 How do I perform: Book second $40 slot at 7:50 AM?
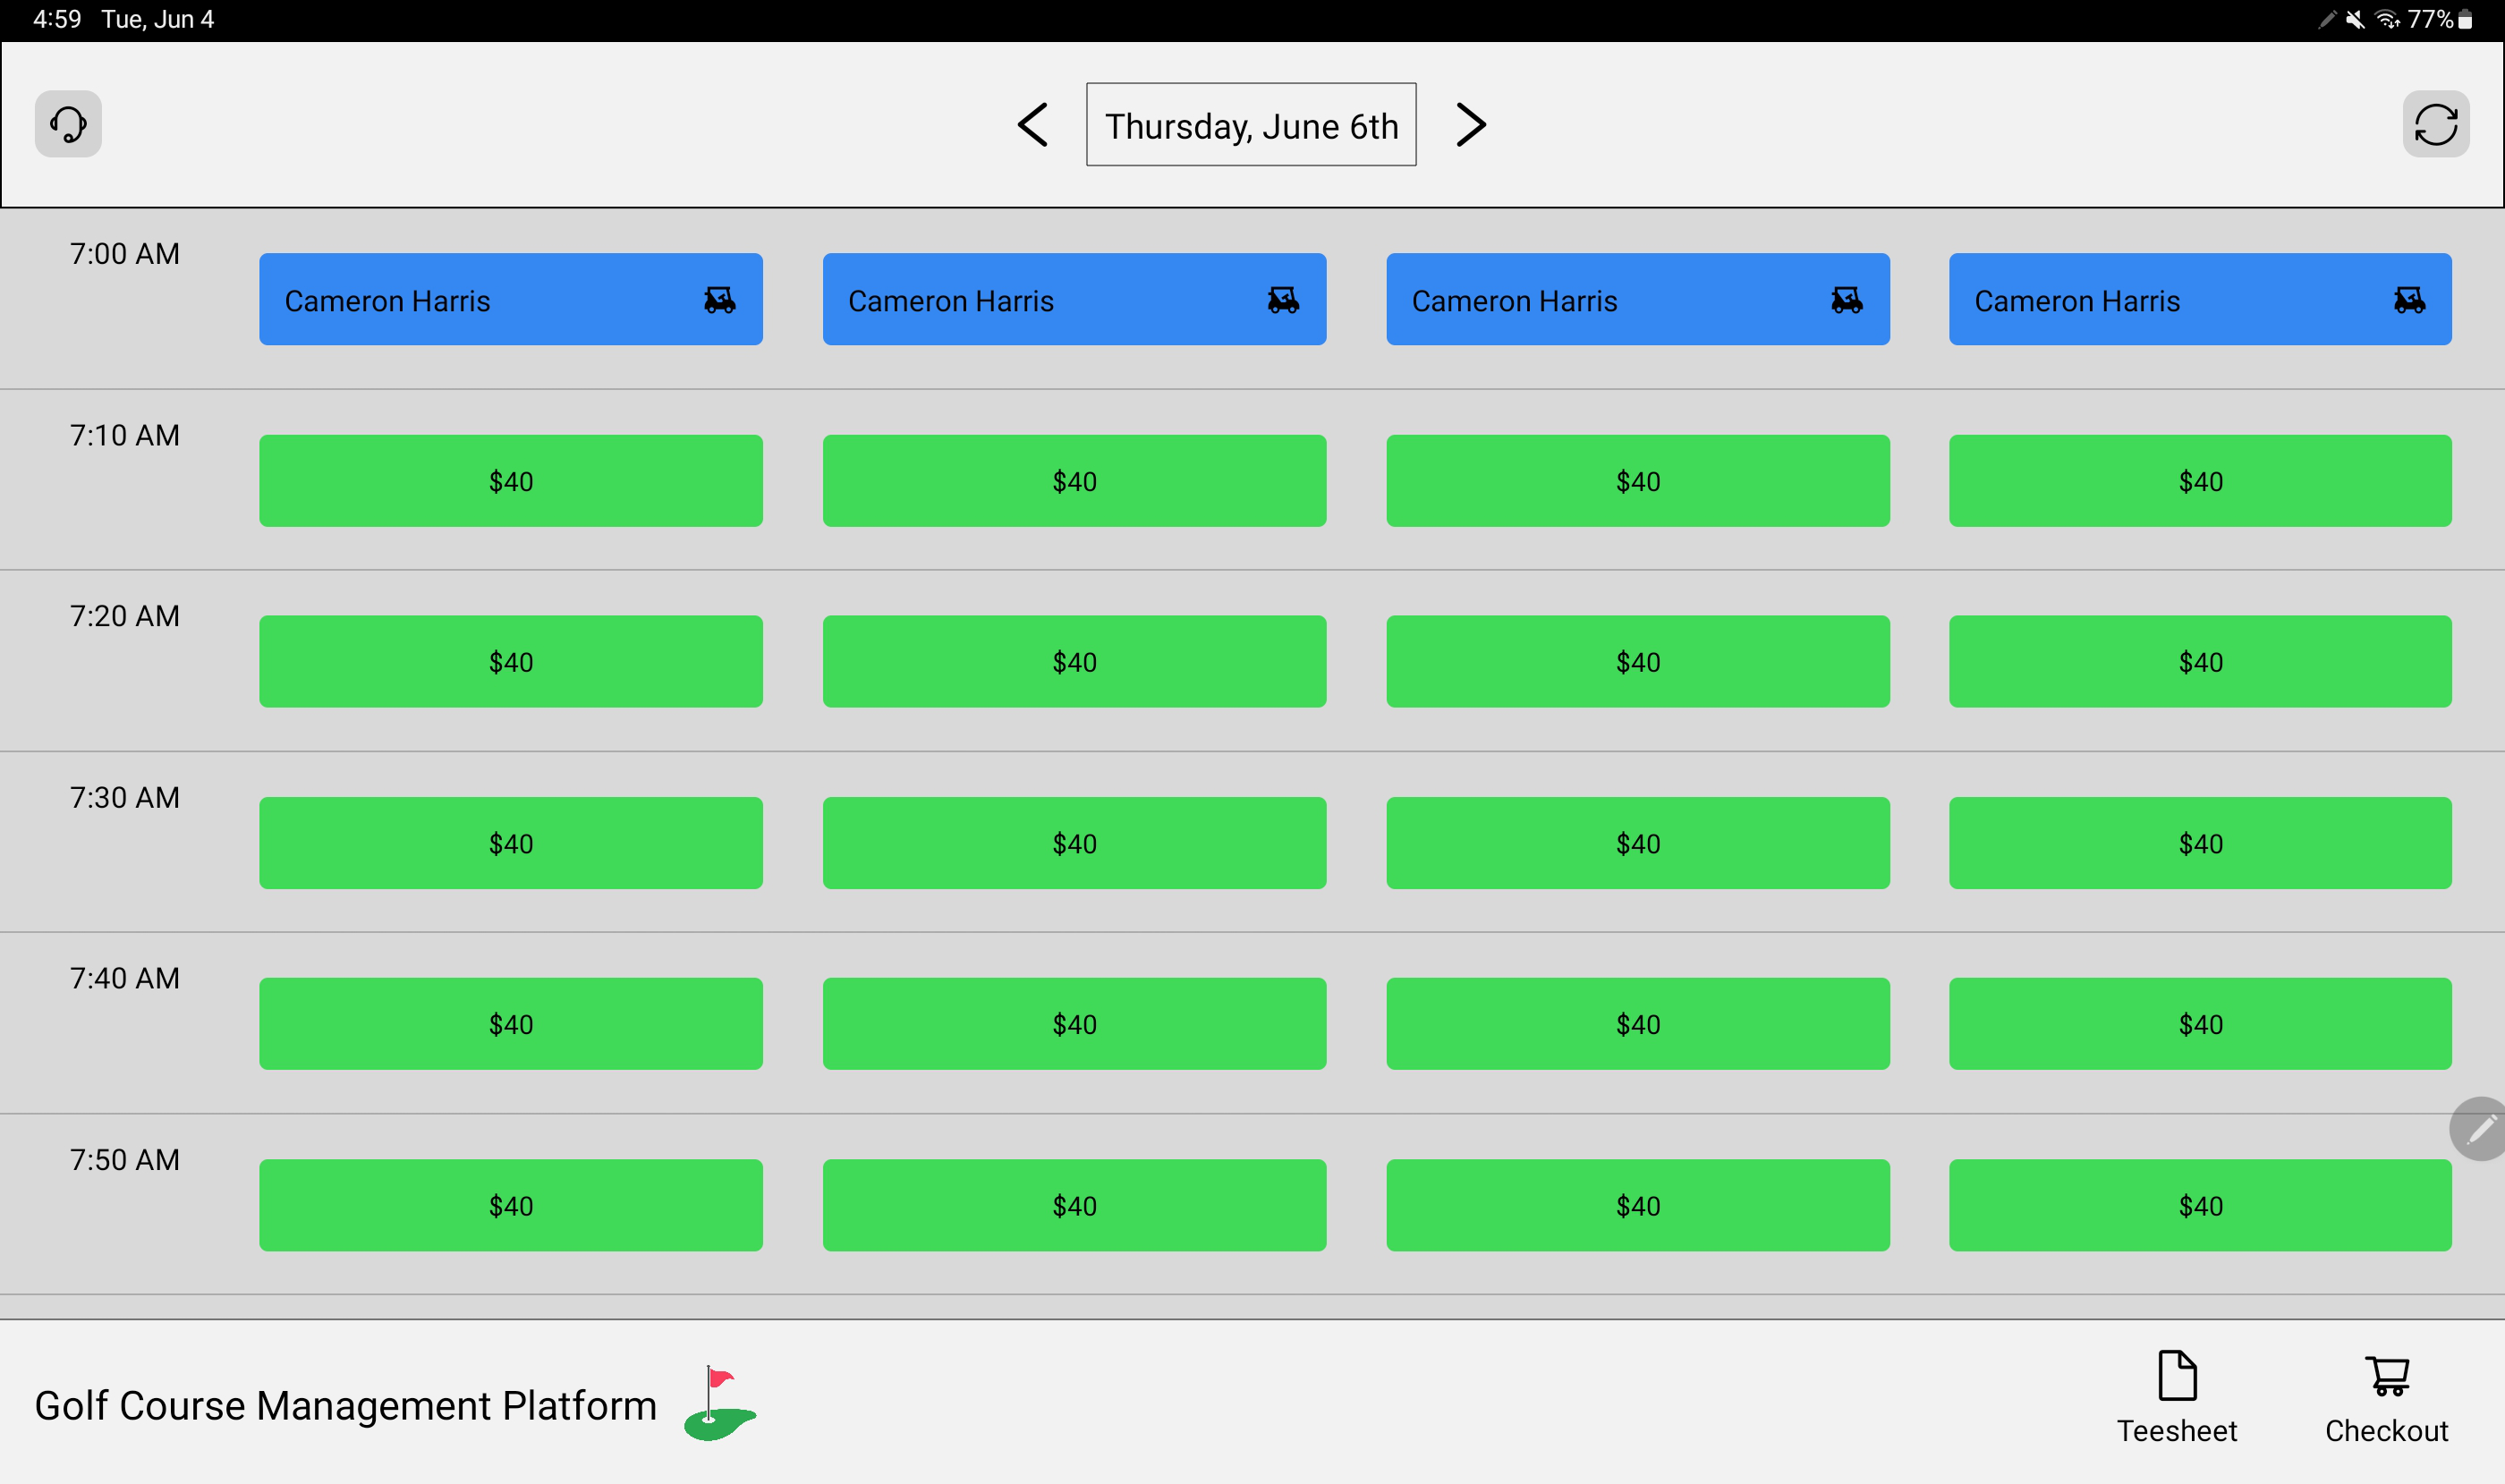coord(1075,1206)
